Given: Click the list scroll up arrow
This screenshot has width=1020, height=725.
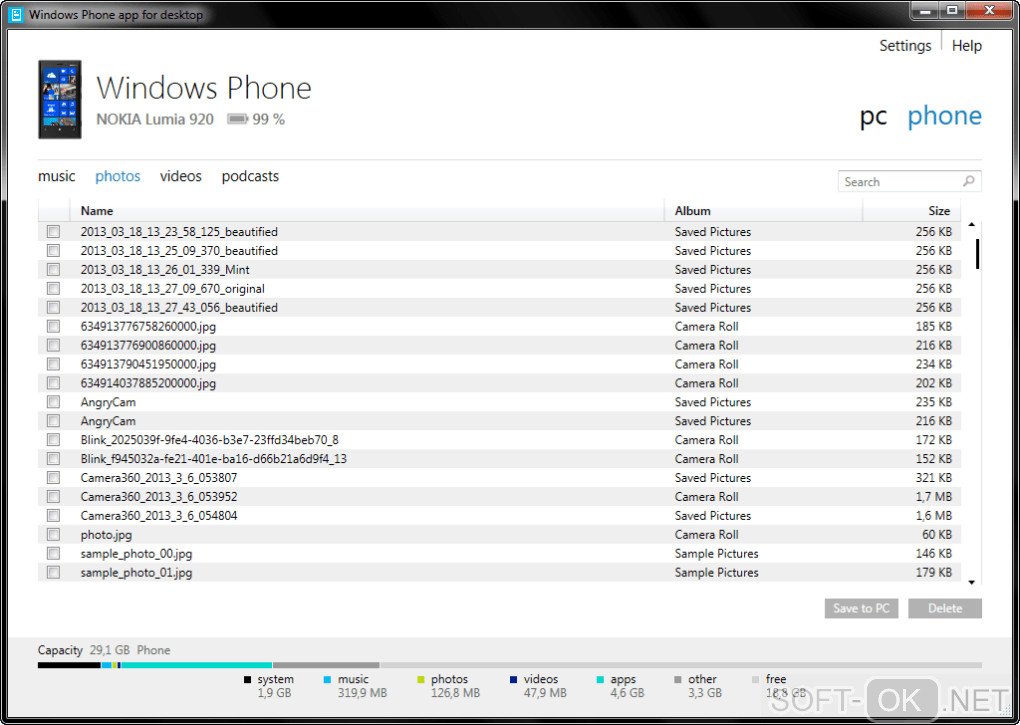Looking at the screenshot, I should click(972, 224).
